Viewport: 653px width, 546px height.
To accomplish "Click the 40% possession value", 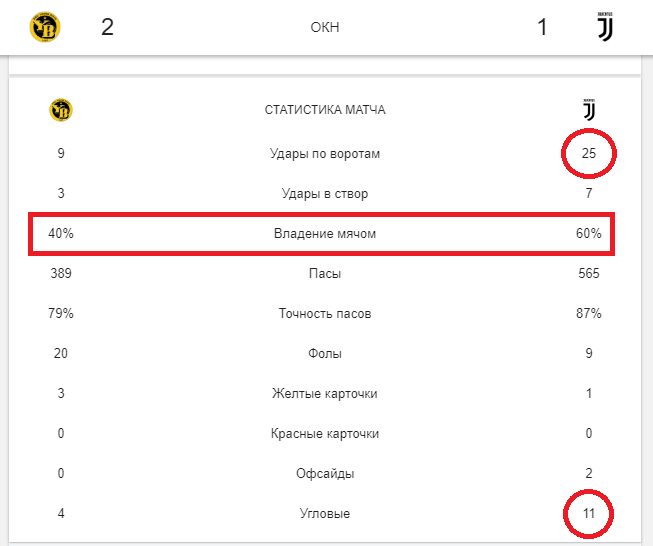I will [x=60, y=234].
